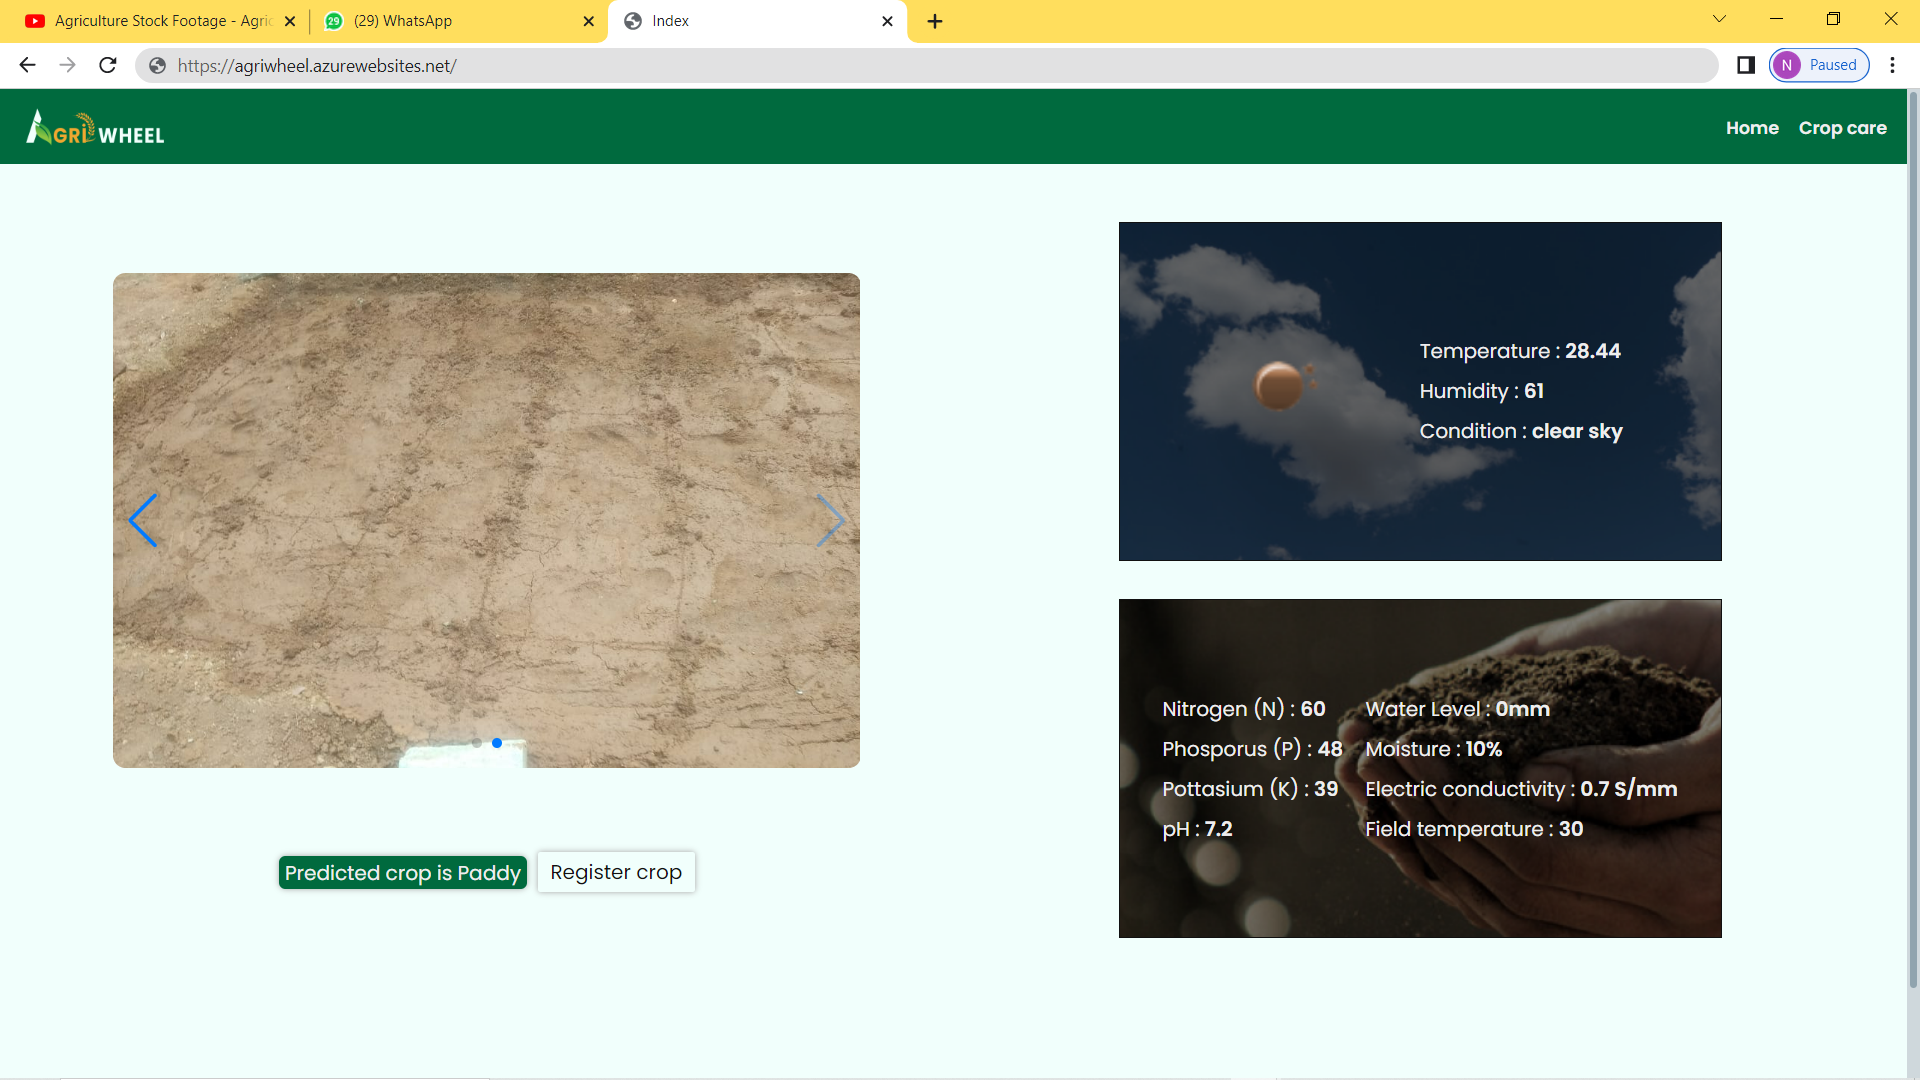
Task: View site information icon in address bar
Action: coord(157,65)
